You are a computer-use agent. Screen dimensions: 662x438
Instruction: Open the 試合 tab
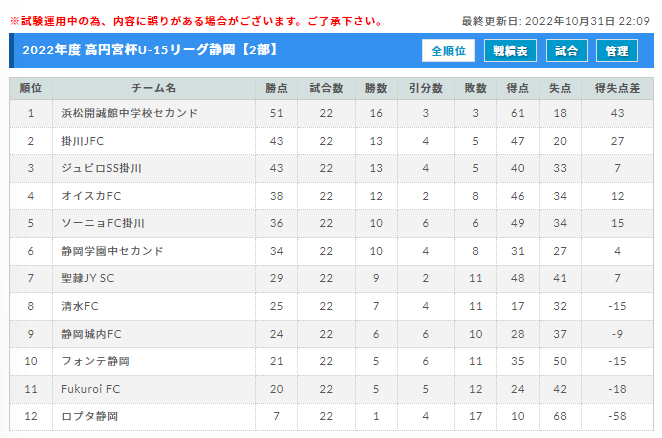coord(566,50)
